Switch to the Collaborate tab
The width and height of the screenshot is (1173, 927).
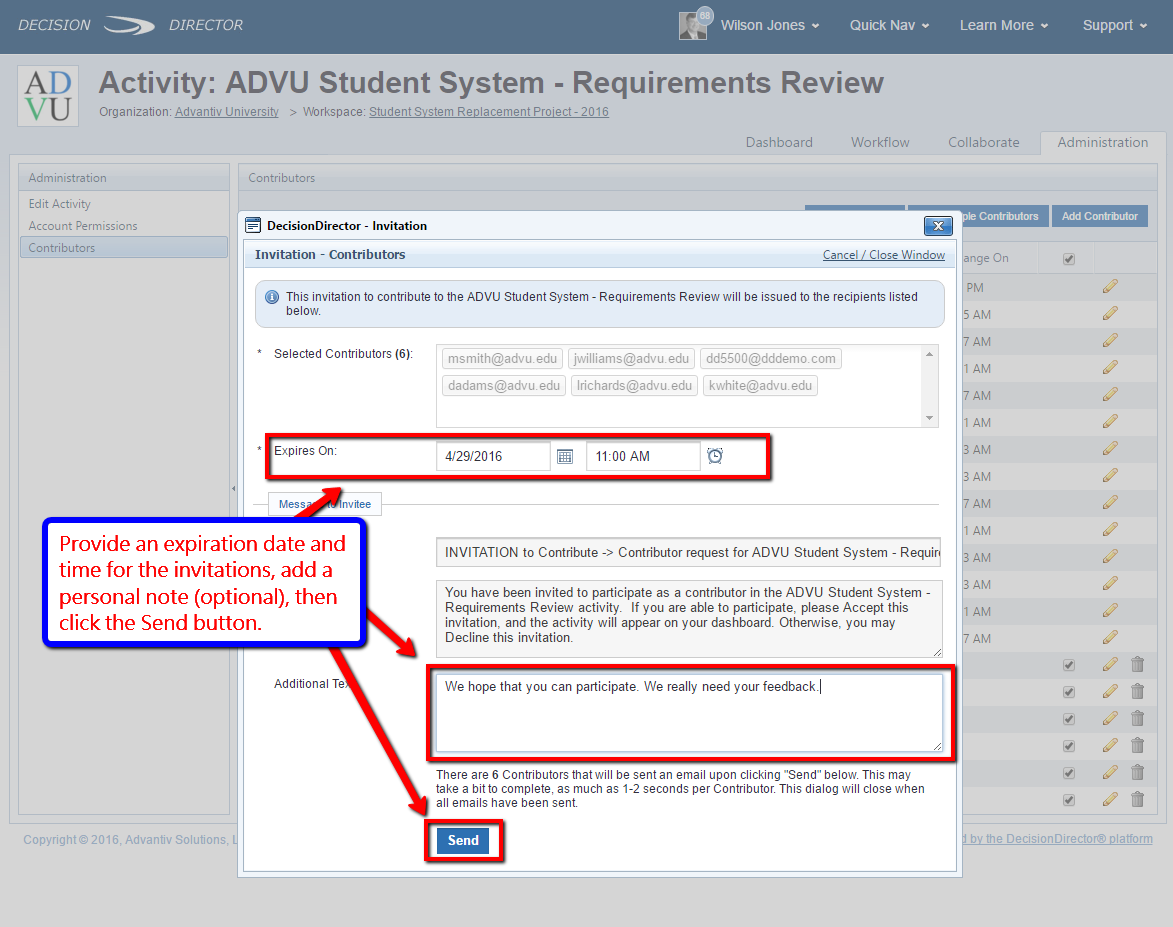(984, 142)
